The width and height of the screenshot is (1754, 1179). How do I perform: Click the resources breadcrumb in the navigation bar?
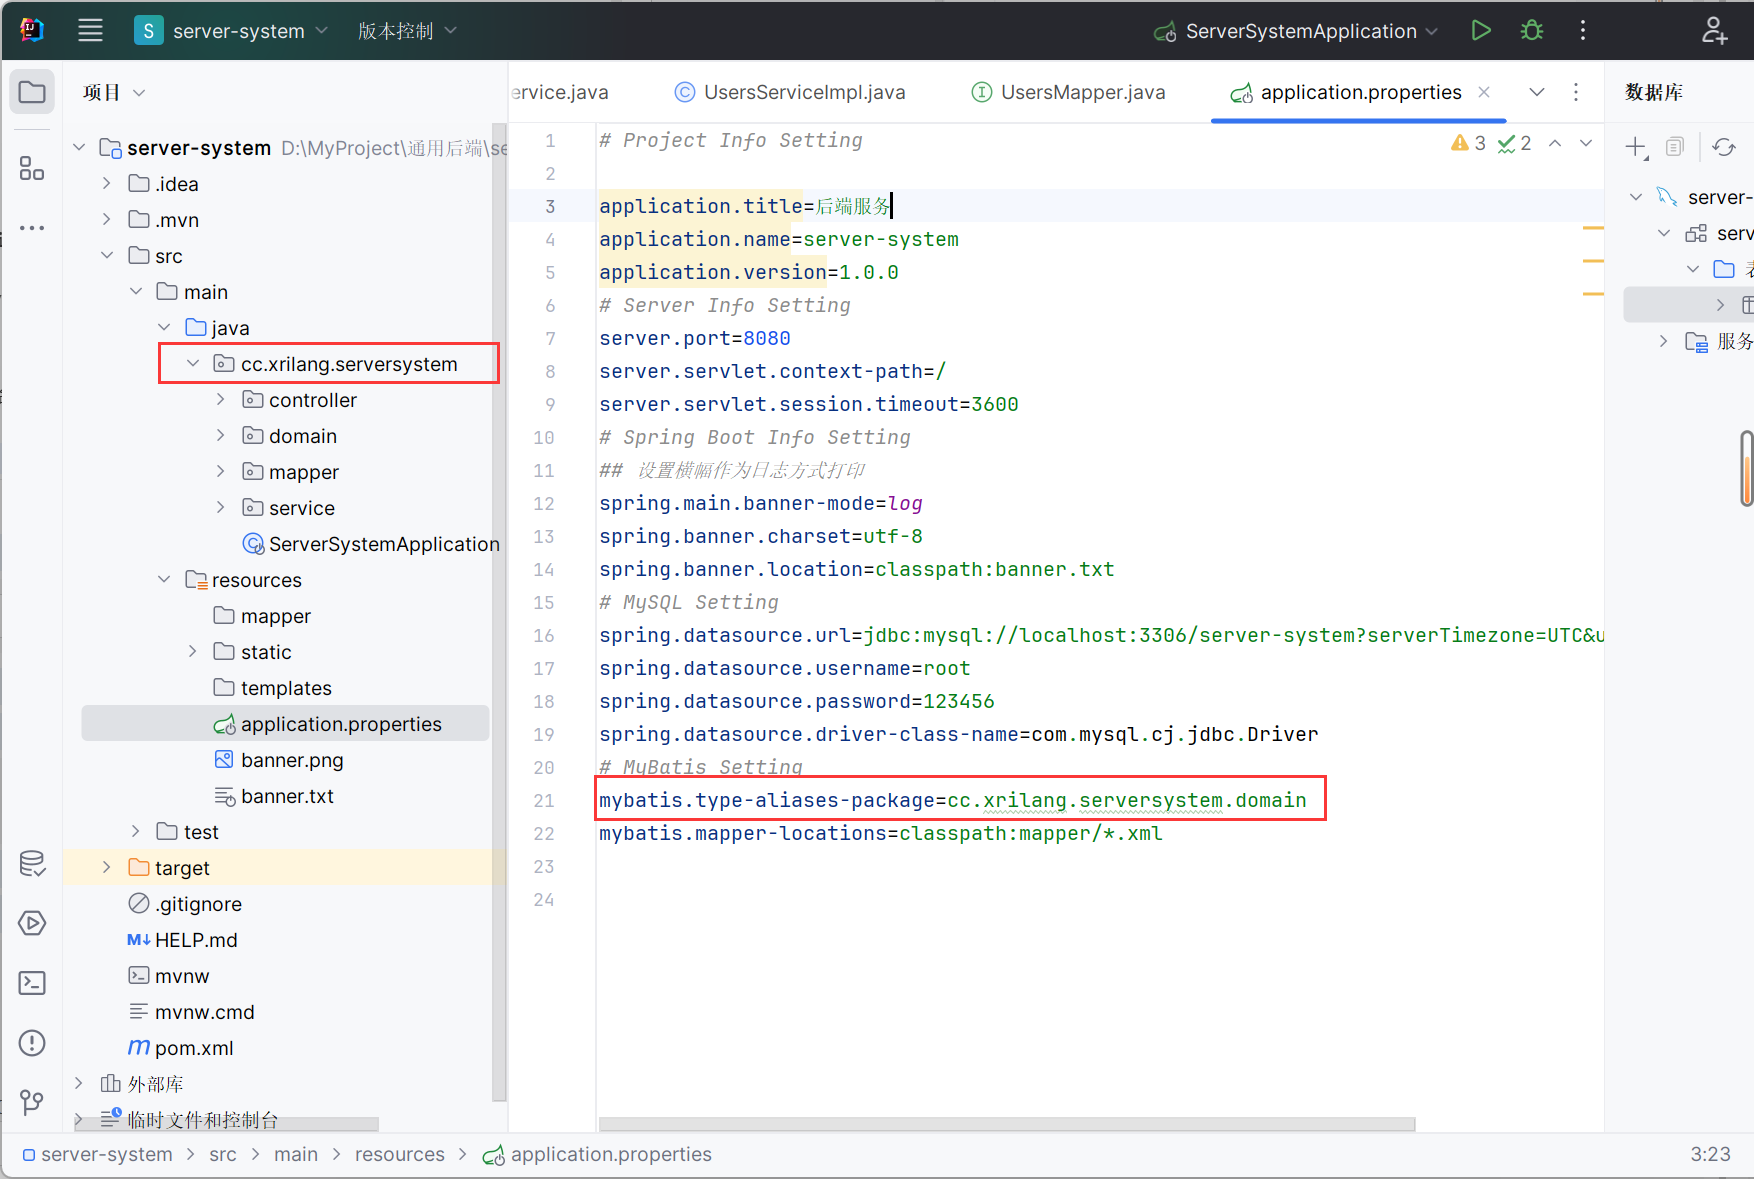coord(400,1154)
